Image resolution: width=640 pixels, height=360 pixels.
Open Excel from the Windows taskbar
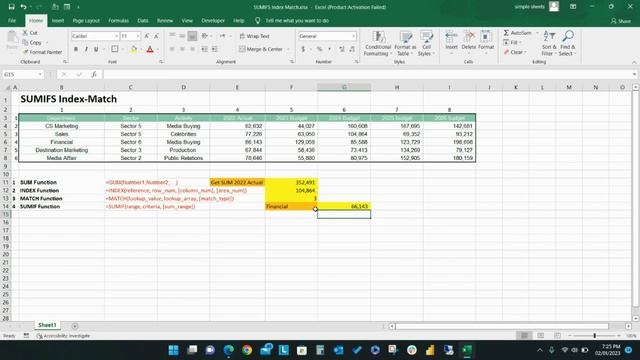(467, 350)
